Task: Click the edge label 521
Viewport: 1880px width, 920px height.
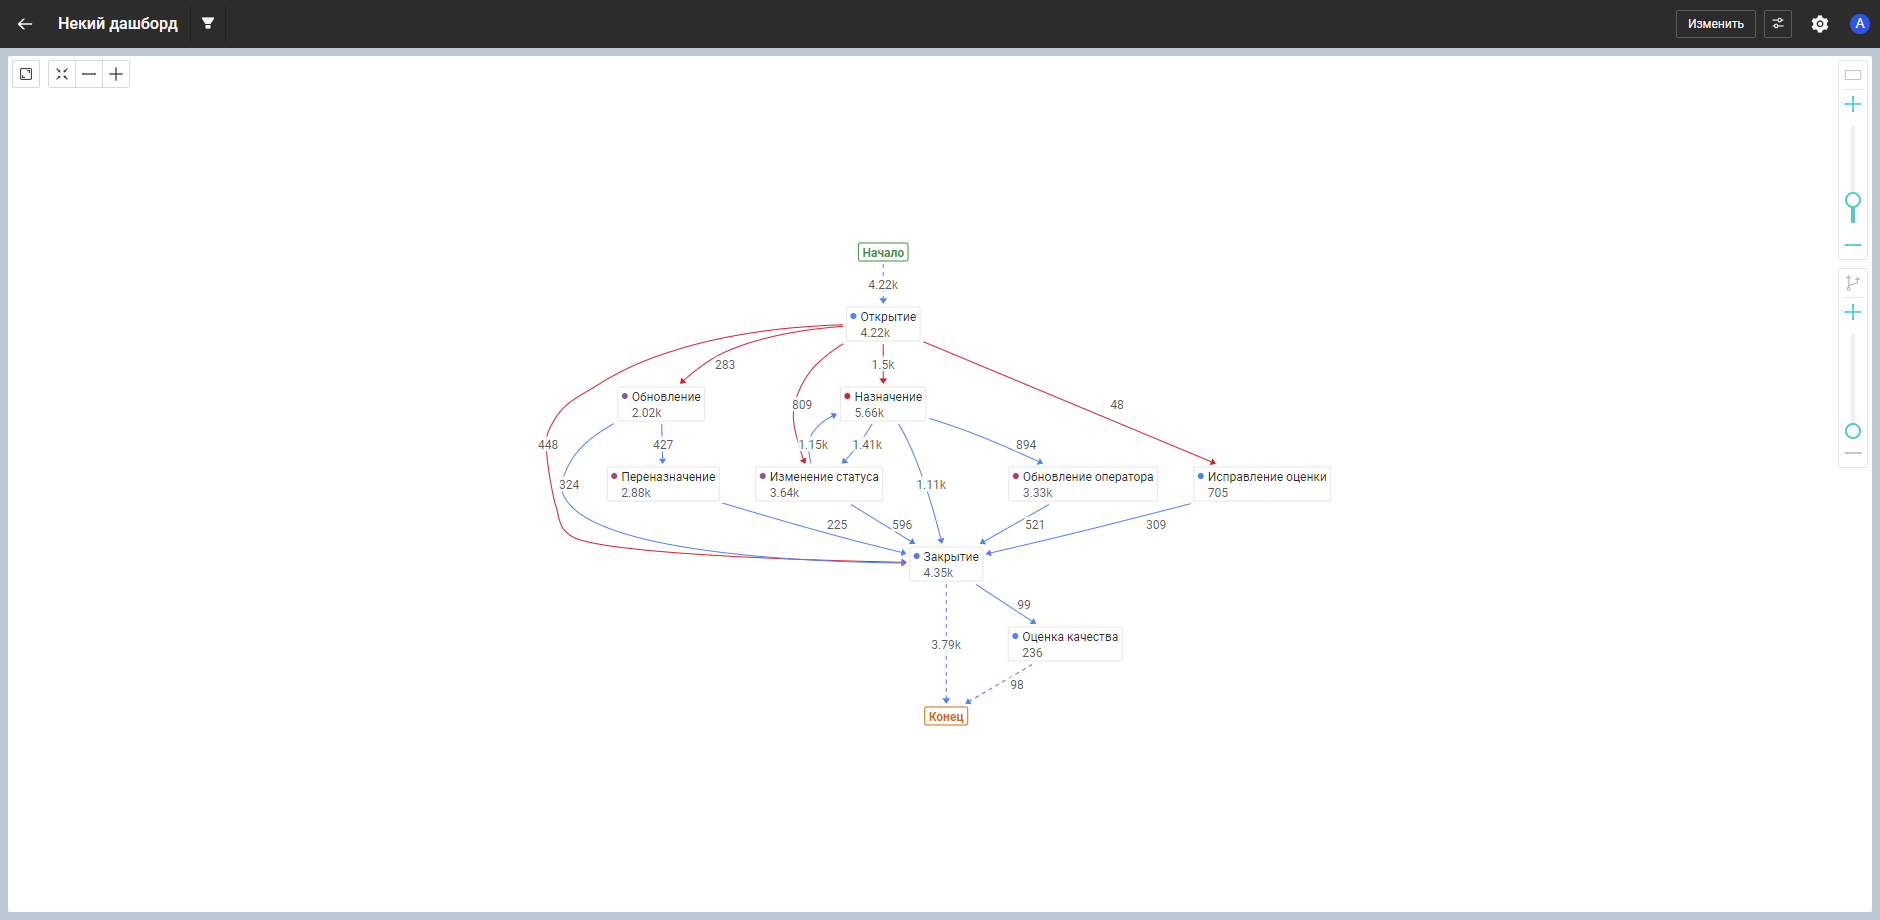Action: [x=1035, y=525]
